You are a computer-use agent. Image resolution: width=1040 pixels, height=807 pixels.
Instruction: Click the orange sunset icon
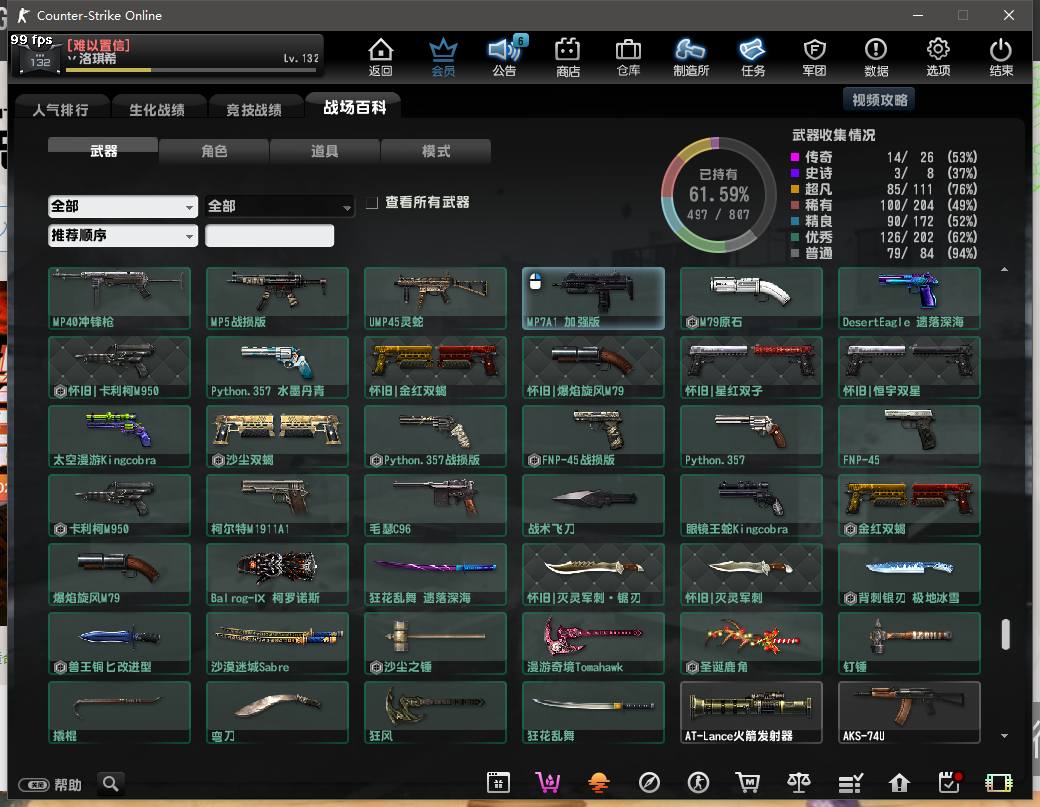(x=598, y=782)
